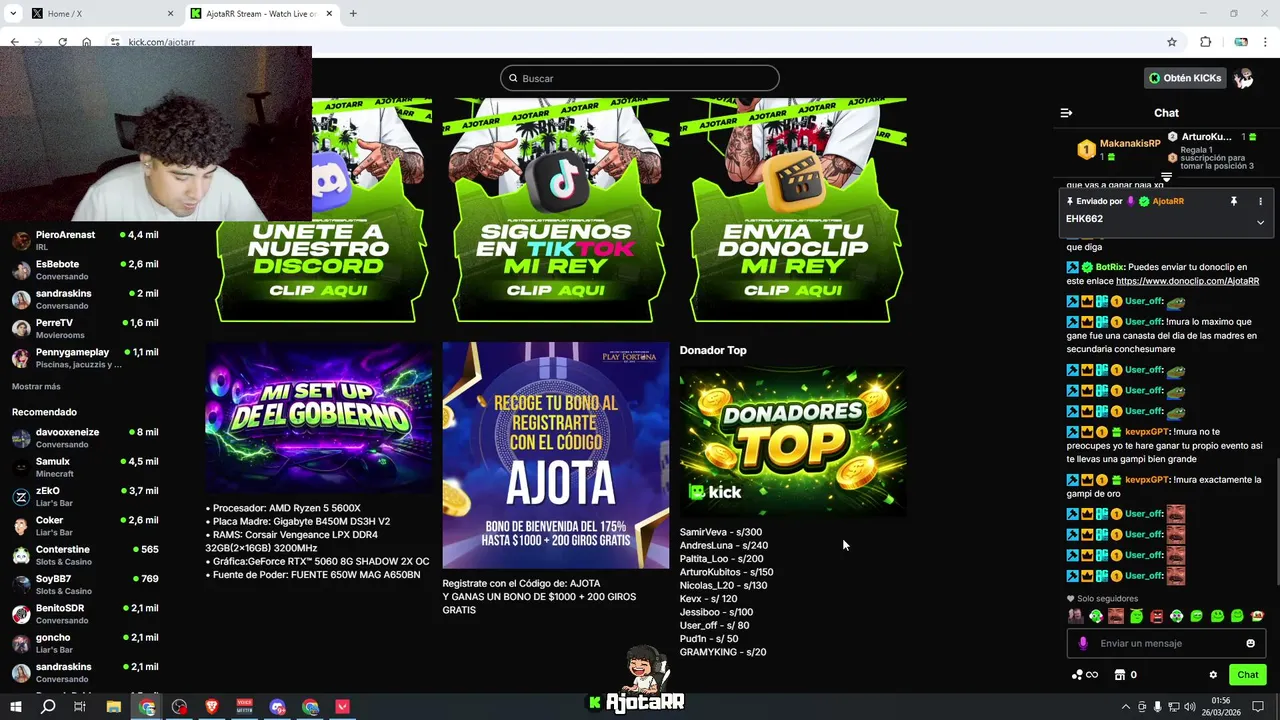Open the user profile avatar menu

click(x=1244, y=78)
